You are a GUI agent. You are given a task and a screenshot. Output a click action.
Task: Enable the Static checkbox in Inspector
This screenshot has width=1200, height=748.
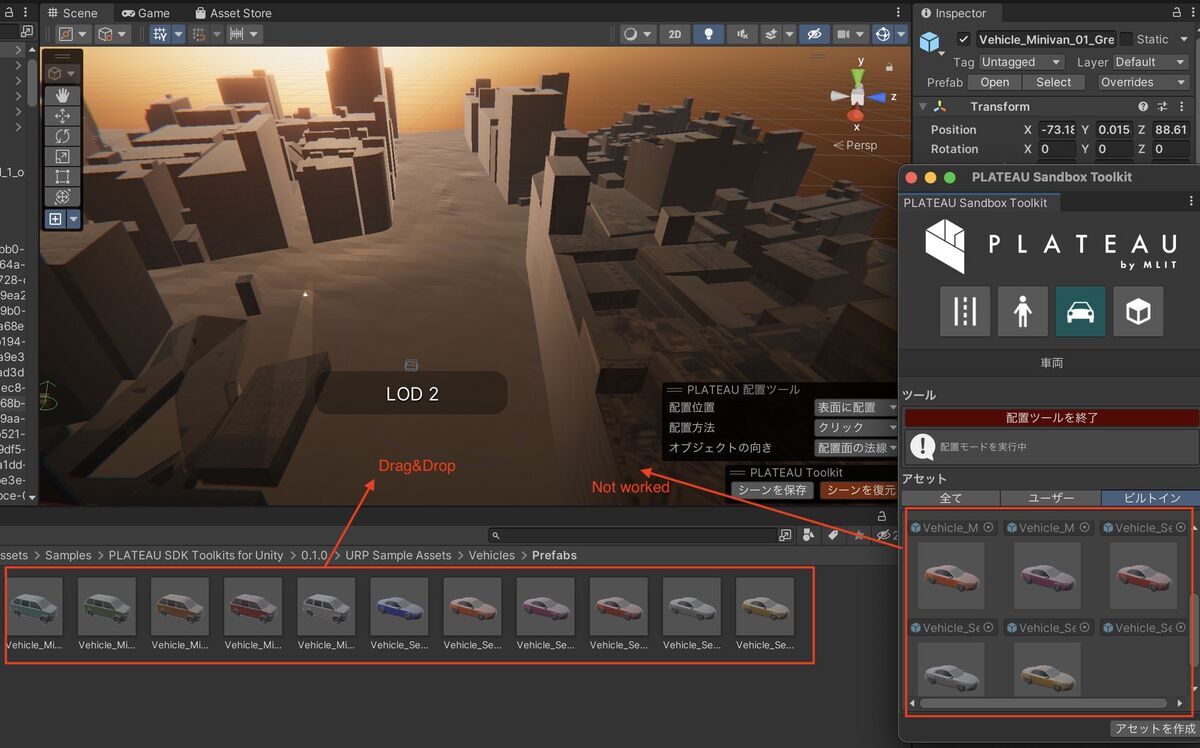1126,39
